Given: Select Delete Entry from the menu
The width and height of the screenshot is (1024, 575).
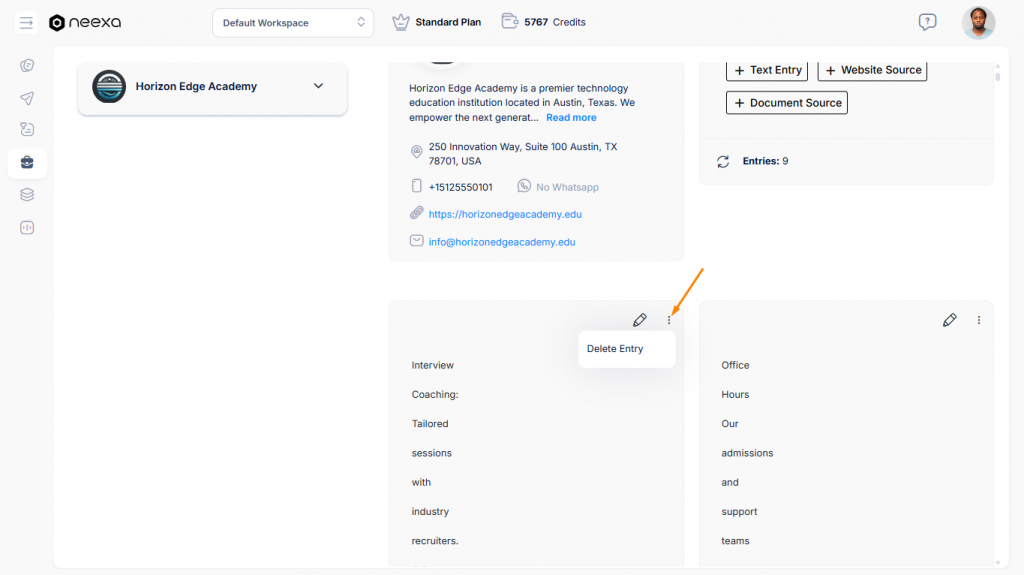Looking at the screenshot, I should point(615,349).
